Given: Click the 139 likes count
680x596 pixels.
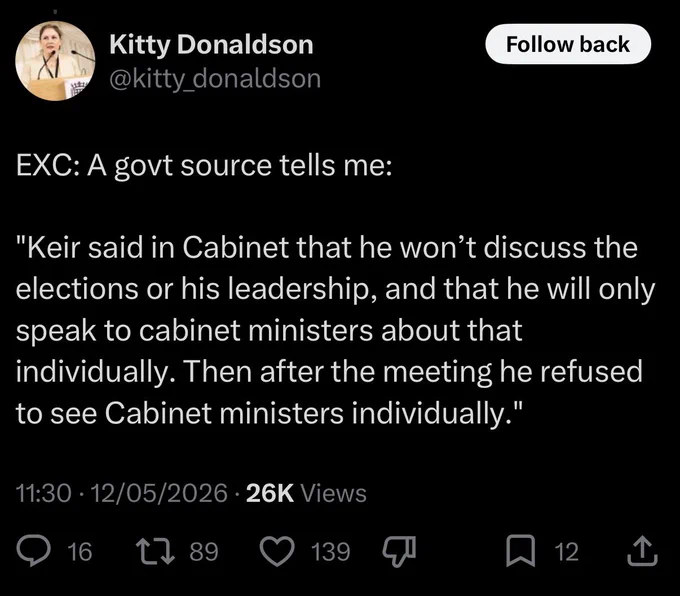Looking at the screenshot, I should pos(330,552).
